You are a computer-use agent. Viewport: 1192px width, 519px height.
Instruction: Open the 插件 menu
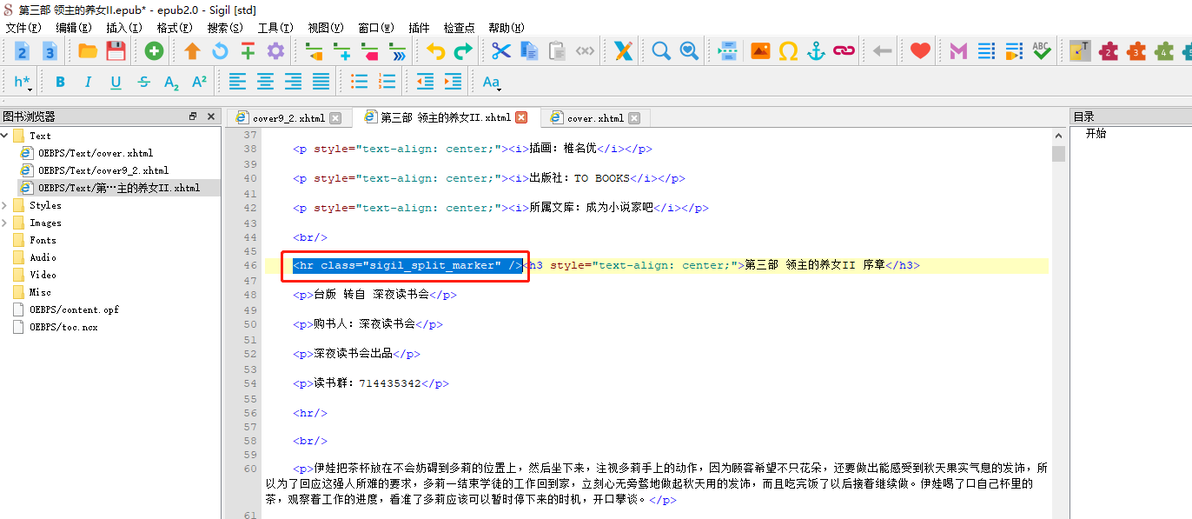click(x=419, y=27)
